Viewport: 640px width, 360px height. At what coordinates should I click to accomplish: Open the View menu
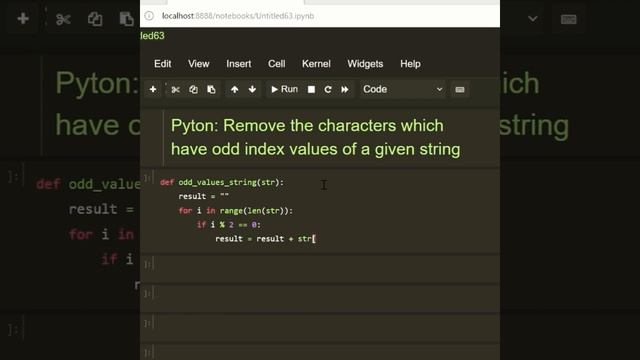click(x=199, y=64)
